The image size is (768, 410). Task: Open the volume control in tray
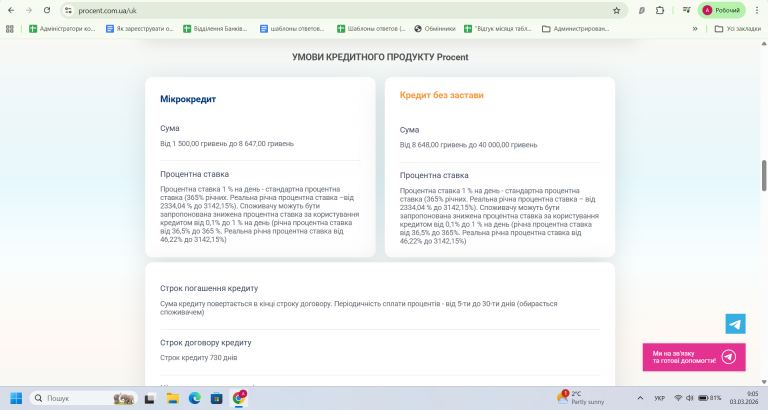pos(690,398)
